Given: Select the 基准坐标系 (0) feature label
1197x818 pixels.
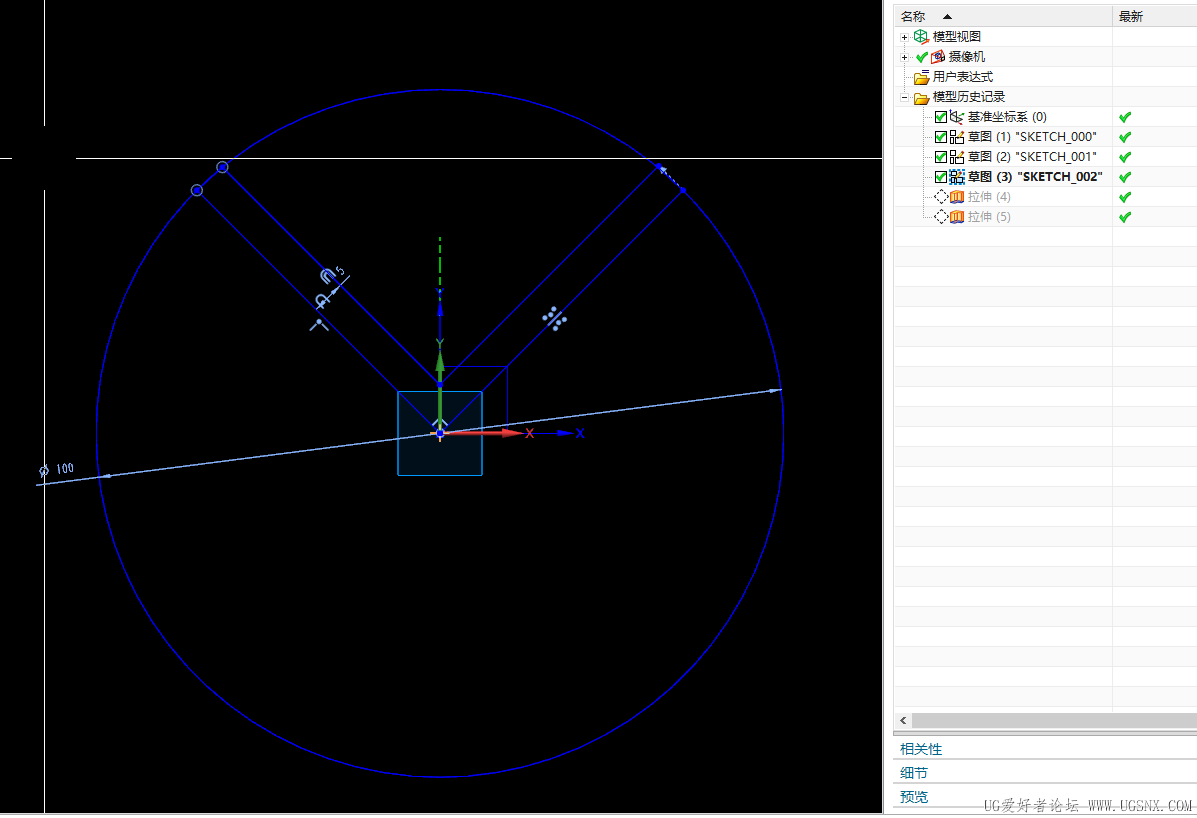Looking at the screenshot, I should click(1007, 117).
